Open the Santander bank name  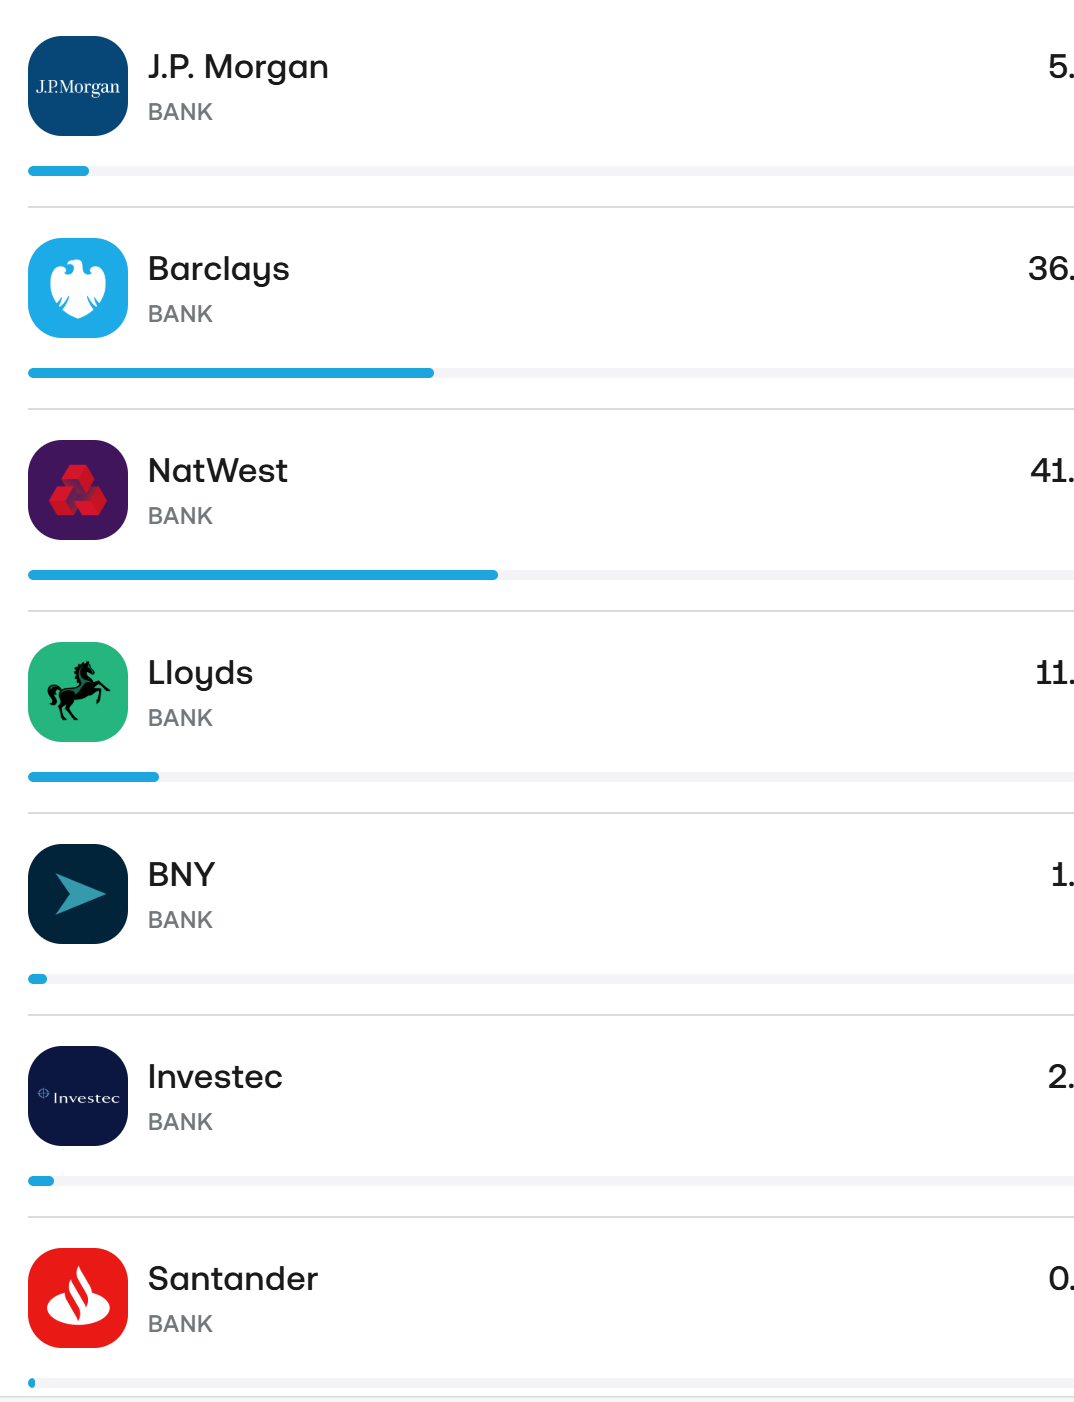[233, 1279]
